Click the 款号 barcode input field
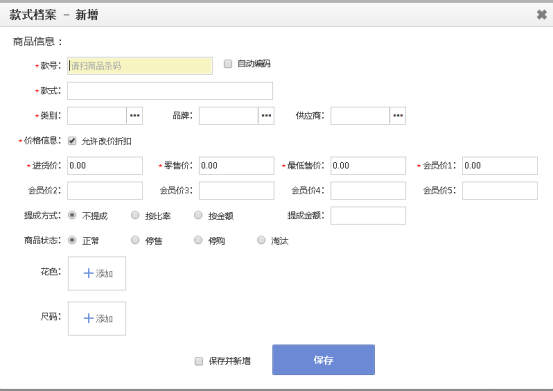The width and height of the screenshot is (553, 391). tap(140, 66)
